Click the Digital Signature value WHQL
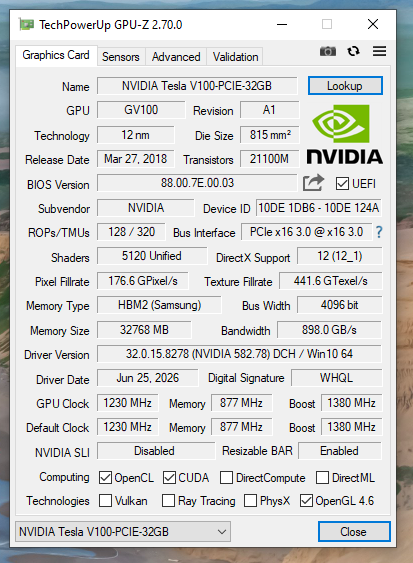Image resolution: width=413 pixels, height=563 pixels. tap(337, 378)
